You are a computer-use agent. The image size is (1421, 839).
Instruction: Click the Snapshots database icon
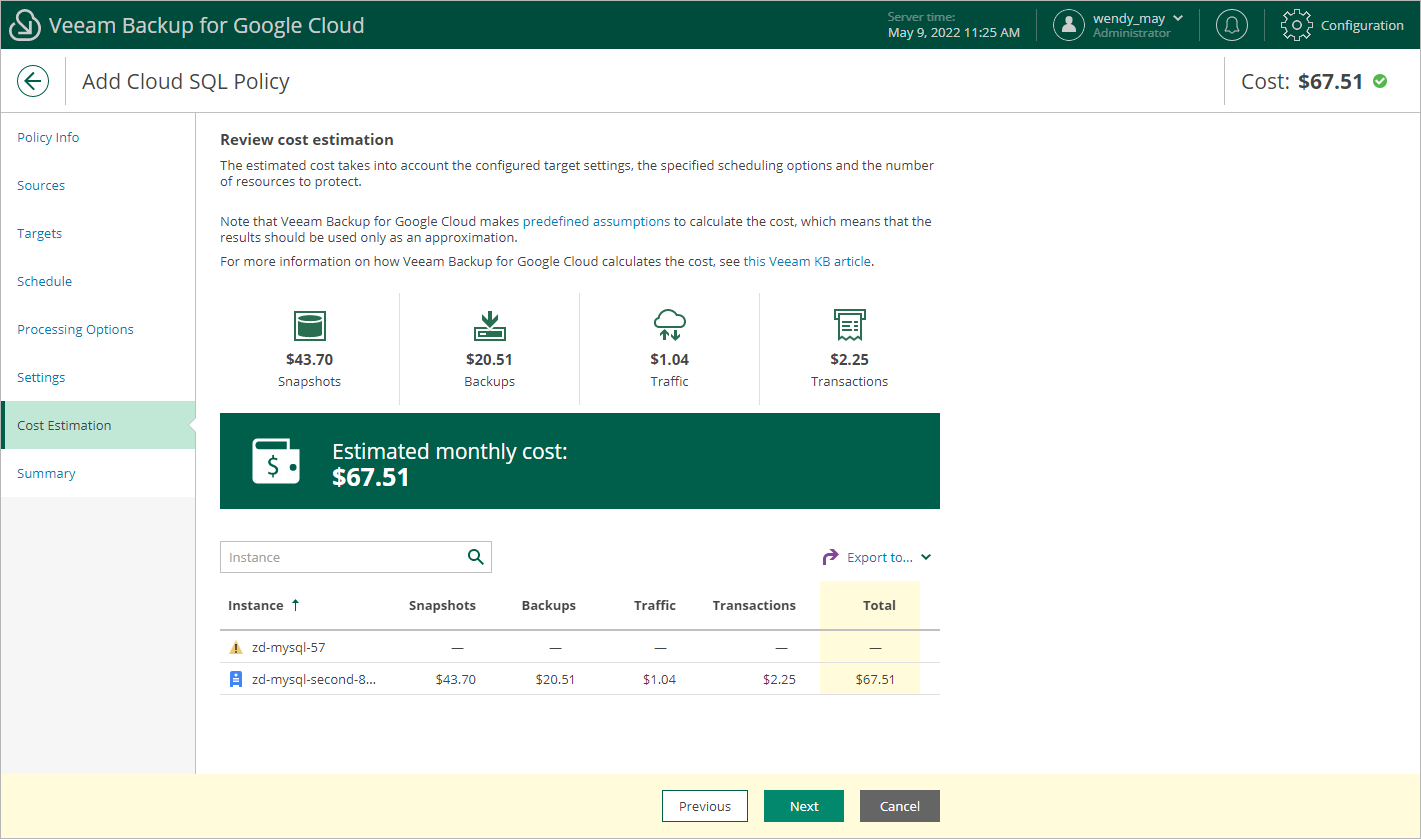pos(309,325)
